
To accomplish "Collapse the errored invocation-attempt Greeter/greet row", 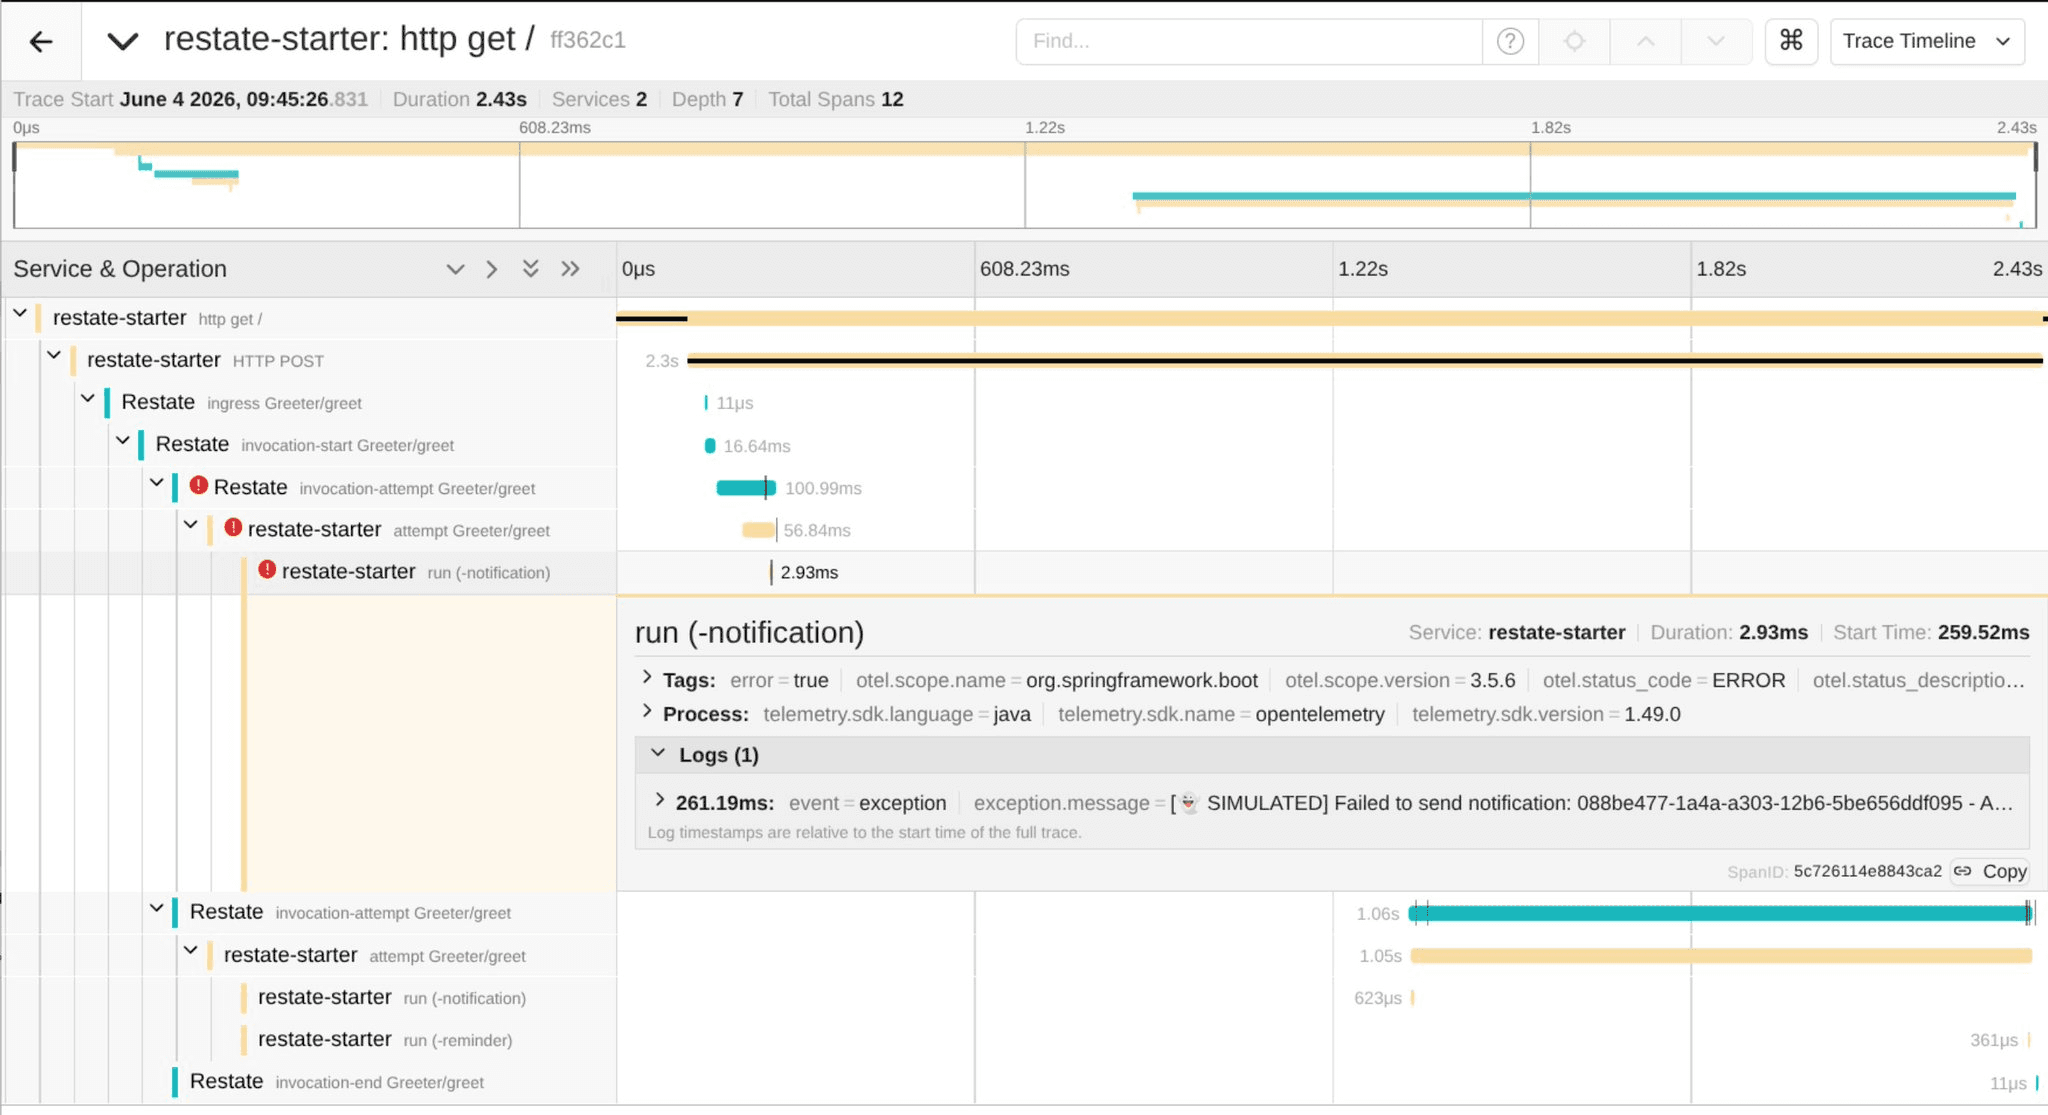I will pos(157,483).
